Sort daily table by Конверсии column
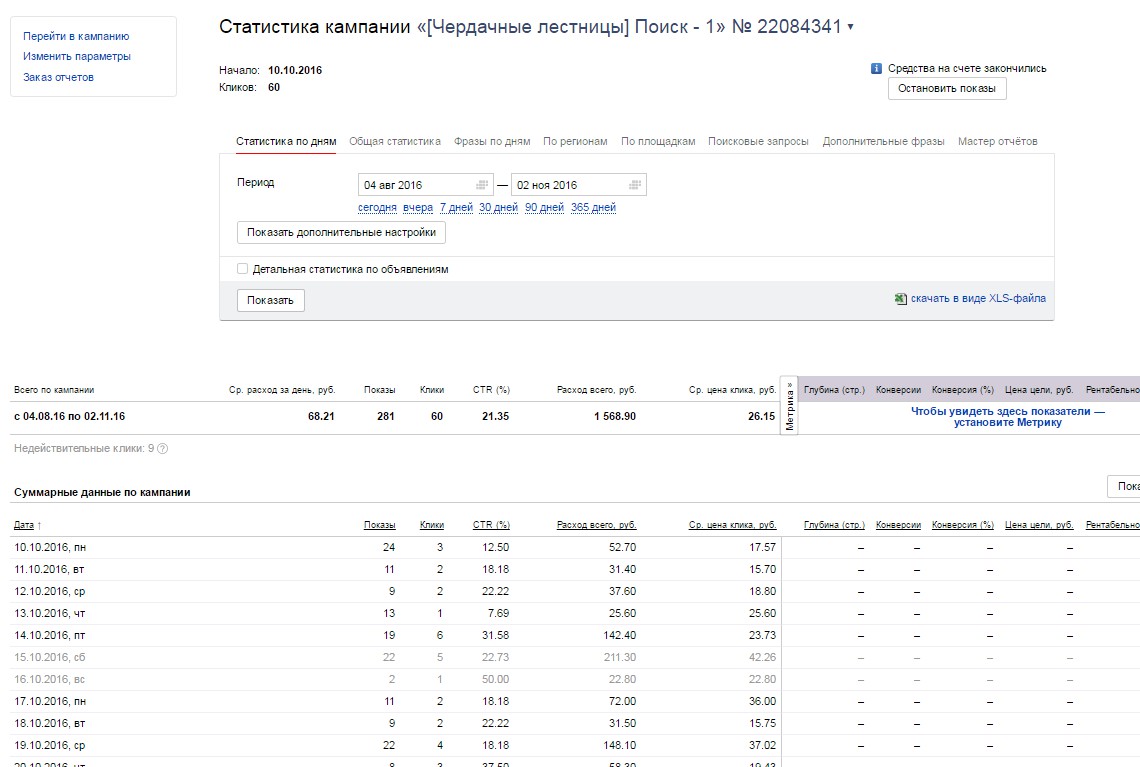This screenshot has width=1140, height=767. tap(899, 525)
